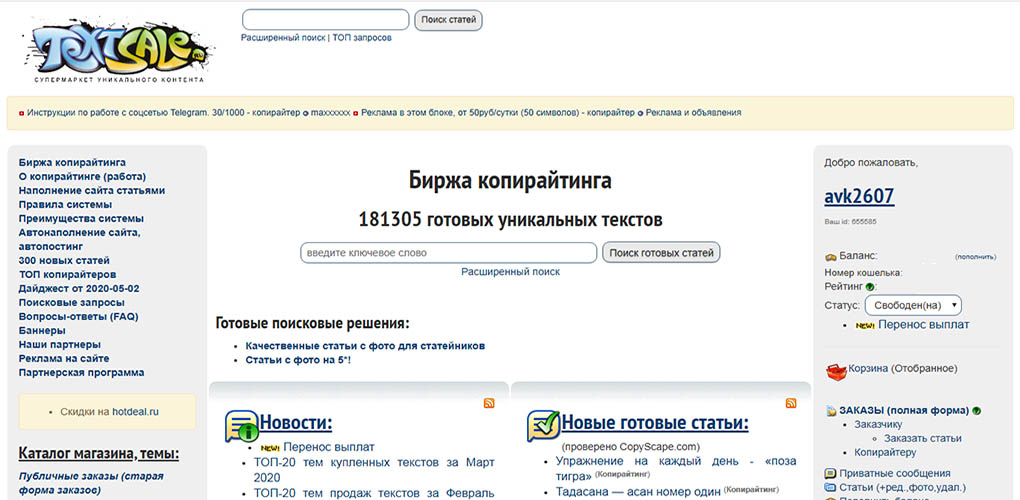Open Корзина (Отобранное) link
The image size is (1020, 500).
tap(903, 369)
